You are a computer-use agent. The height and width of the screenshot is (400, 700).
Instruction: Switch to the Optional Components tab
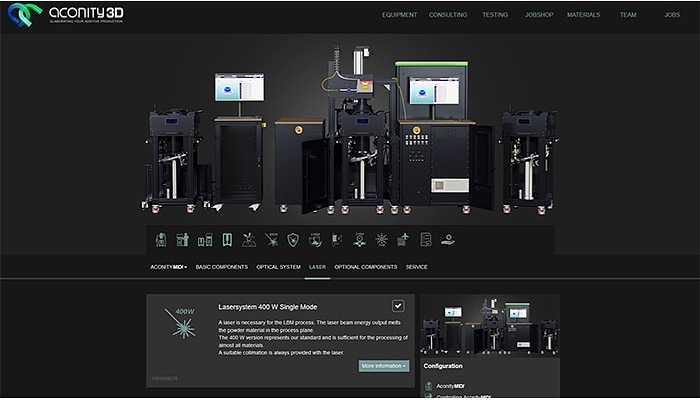click(x=366, y=267)
